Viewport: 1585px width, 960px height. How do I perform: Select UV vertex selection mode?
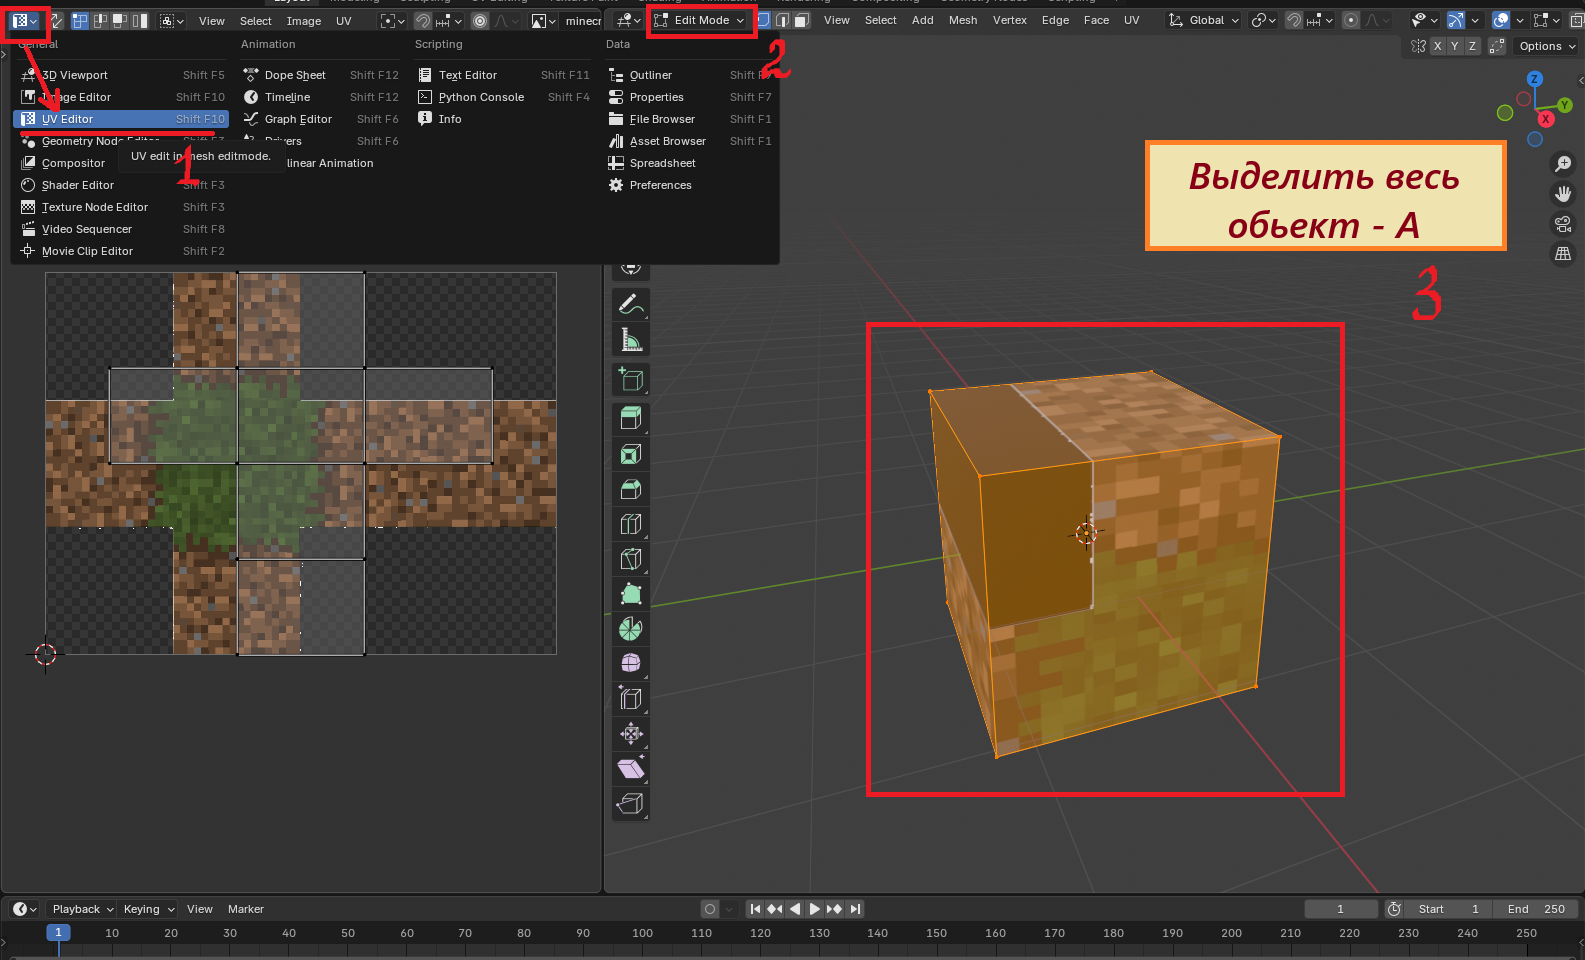(x=81, y=20)
